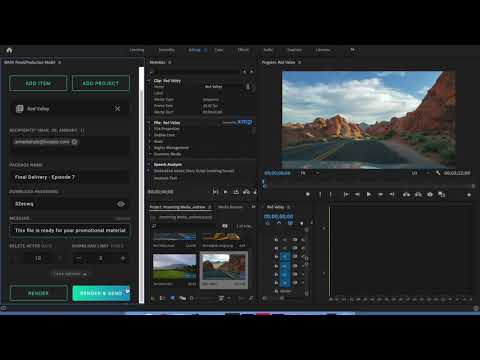The image size is (480, 360).
Task: Toggle track lock for V3
Action: tap(276, 240)
